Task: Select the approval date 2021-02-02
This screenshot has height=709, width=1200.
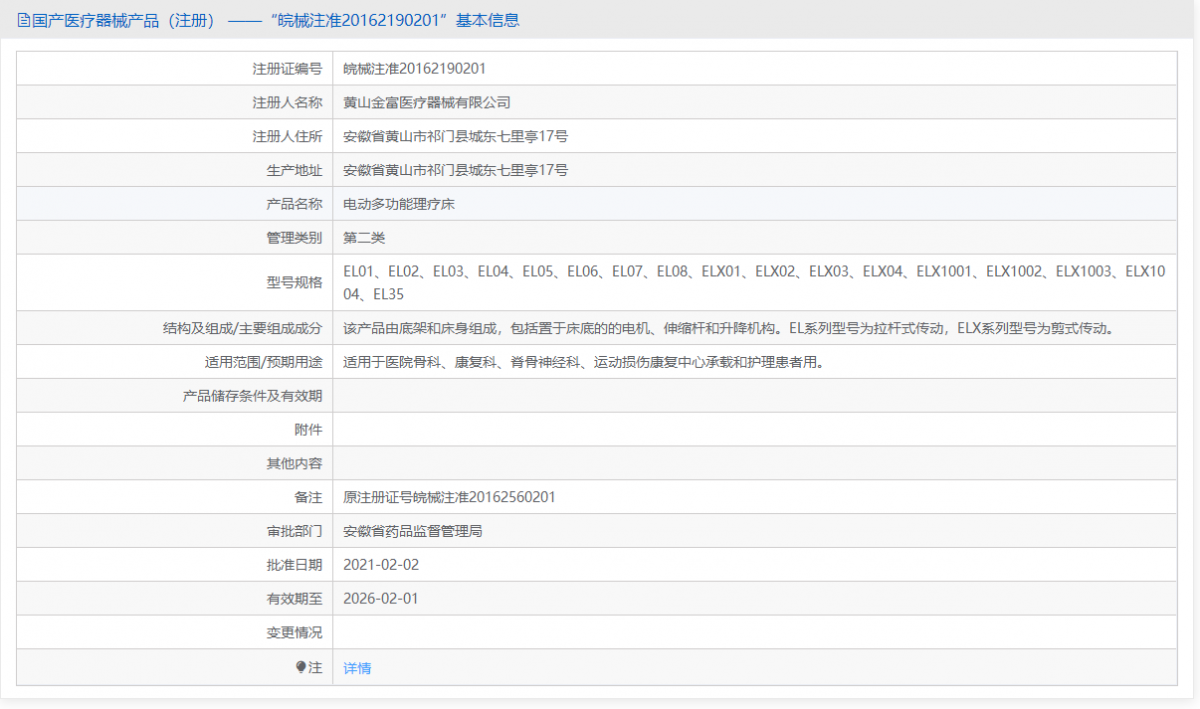Action: pyautogui.click(x=381, y=565)
